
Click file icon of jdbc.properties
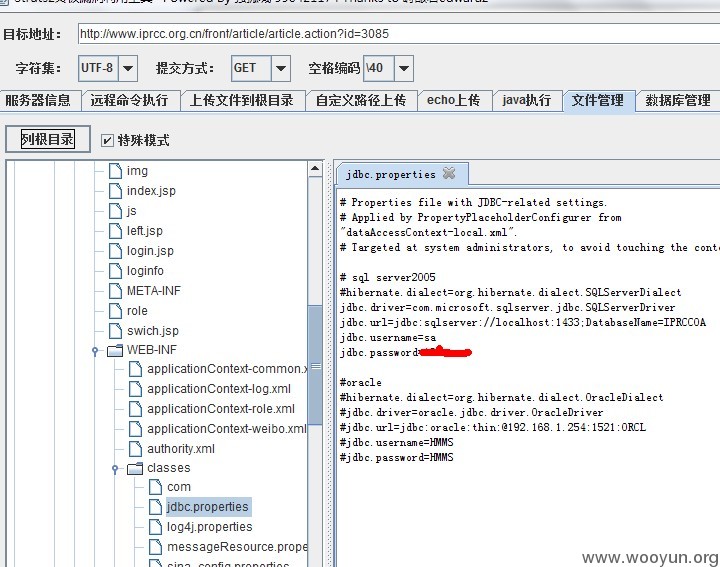[156, 507]
